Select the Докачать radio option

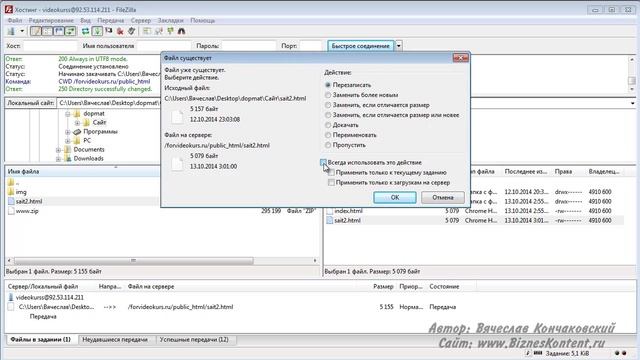pos(328,125)
